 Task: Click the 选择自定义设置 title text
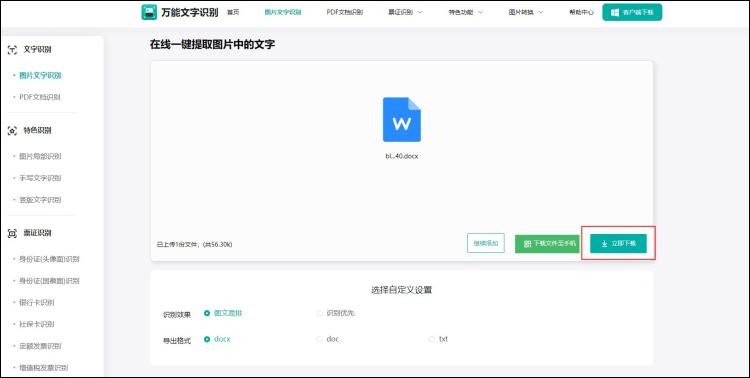tap(402, 289)
